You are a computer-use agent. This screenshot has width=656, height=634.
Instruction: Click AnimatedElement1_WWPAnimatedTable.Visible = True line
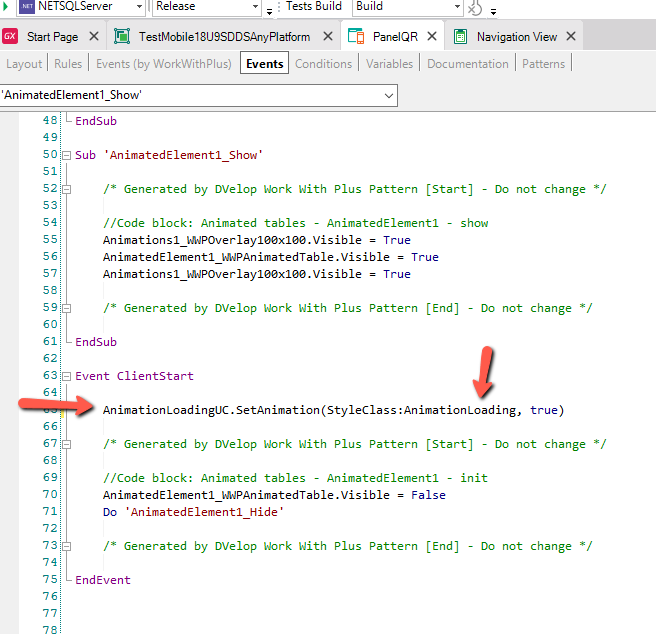pyautogui.click(x=271, y=257)
